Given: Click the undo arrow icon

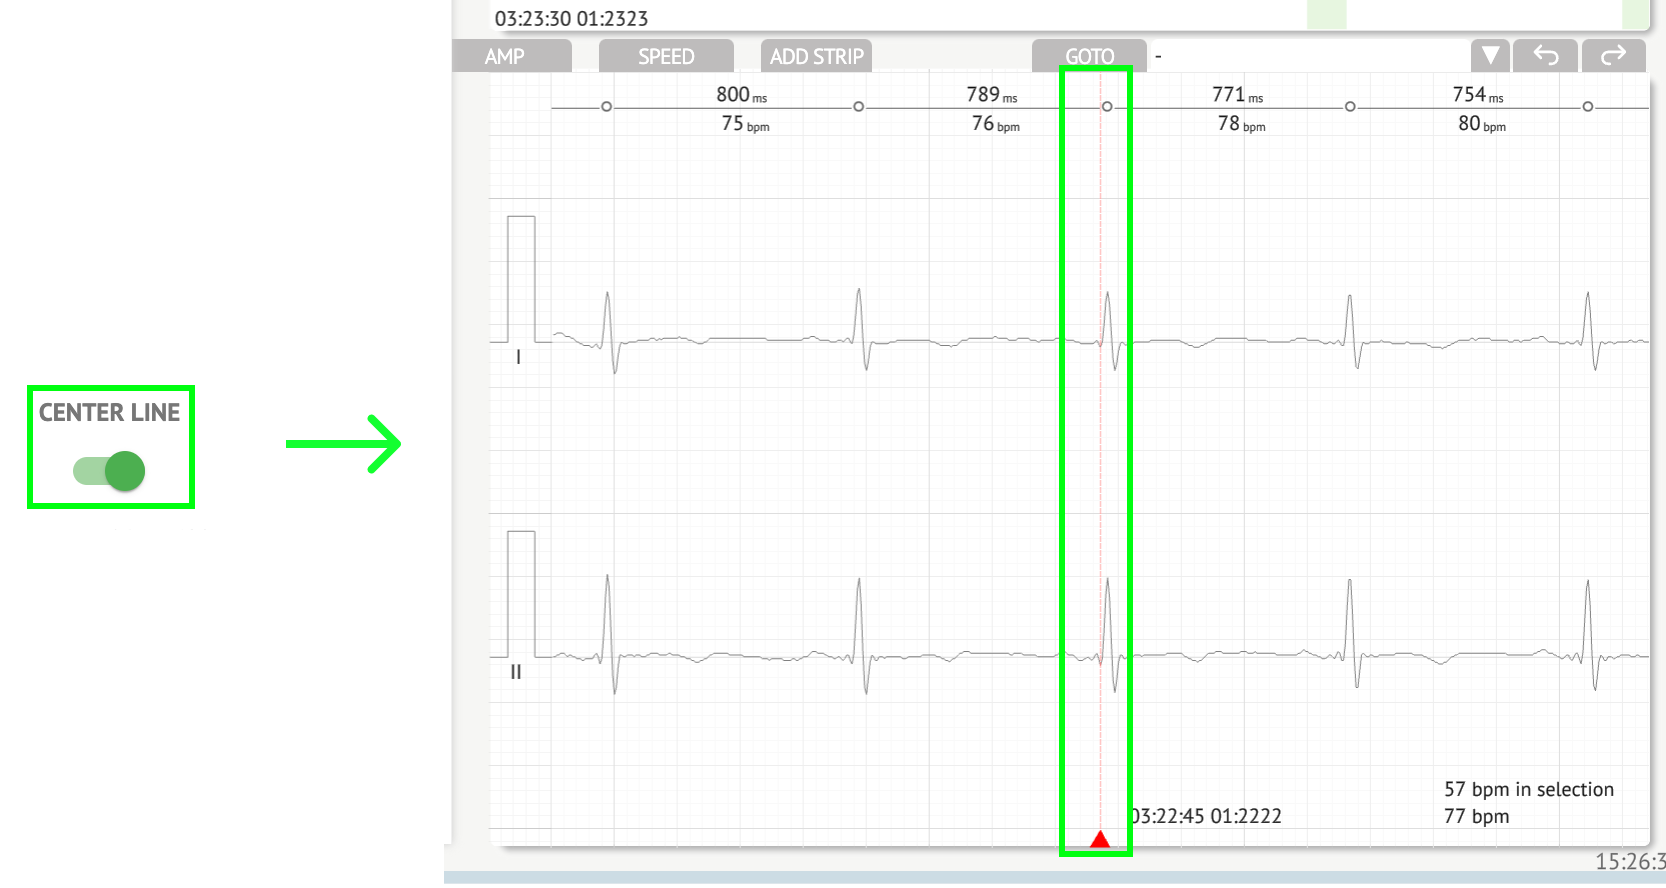Looking at the screenshot, I should [1545, 56].
